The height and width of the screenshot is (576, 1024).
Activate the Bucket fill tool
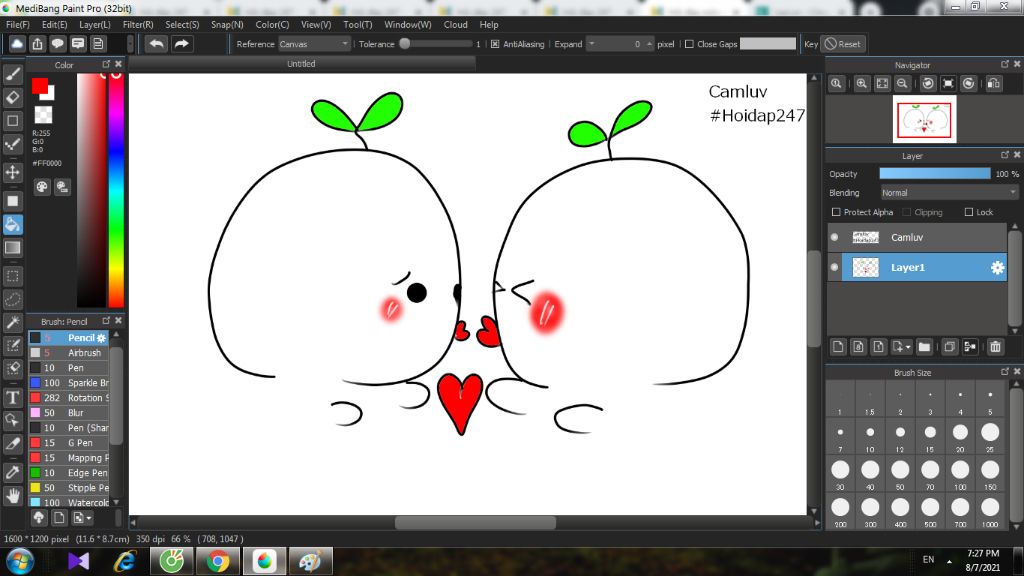click(12, 224)
